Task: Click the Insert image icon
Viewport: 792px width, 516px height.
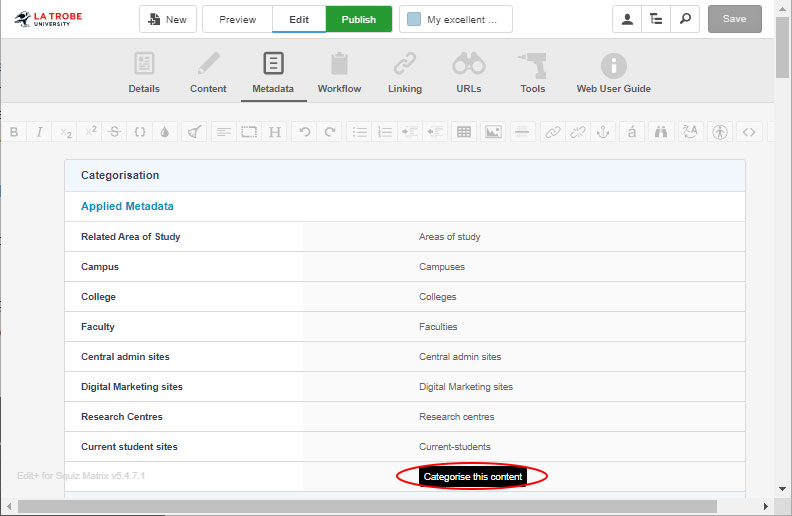Action: pyautogui.click(x=493, y=132)
